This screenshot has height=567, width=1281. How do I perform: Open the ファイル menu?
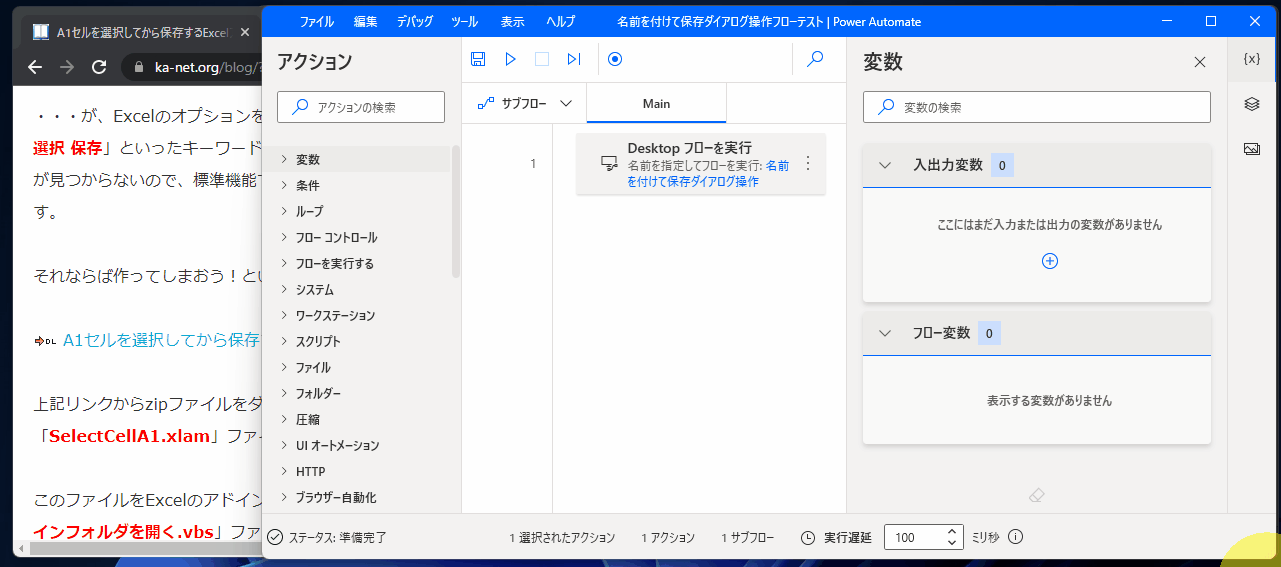pos(317,21)
